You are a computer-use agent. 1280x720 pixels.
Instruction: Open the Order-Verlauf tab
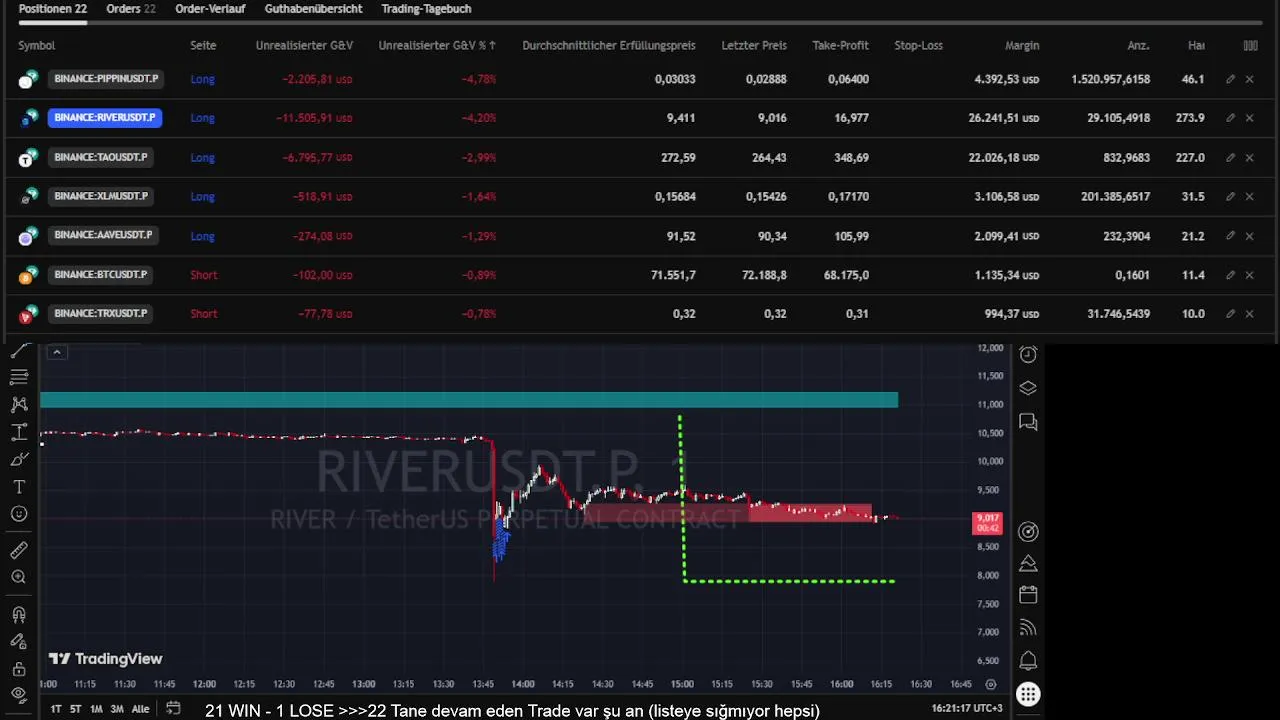pos(209,9)
